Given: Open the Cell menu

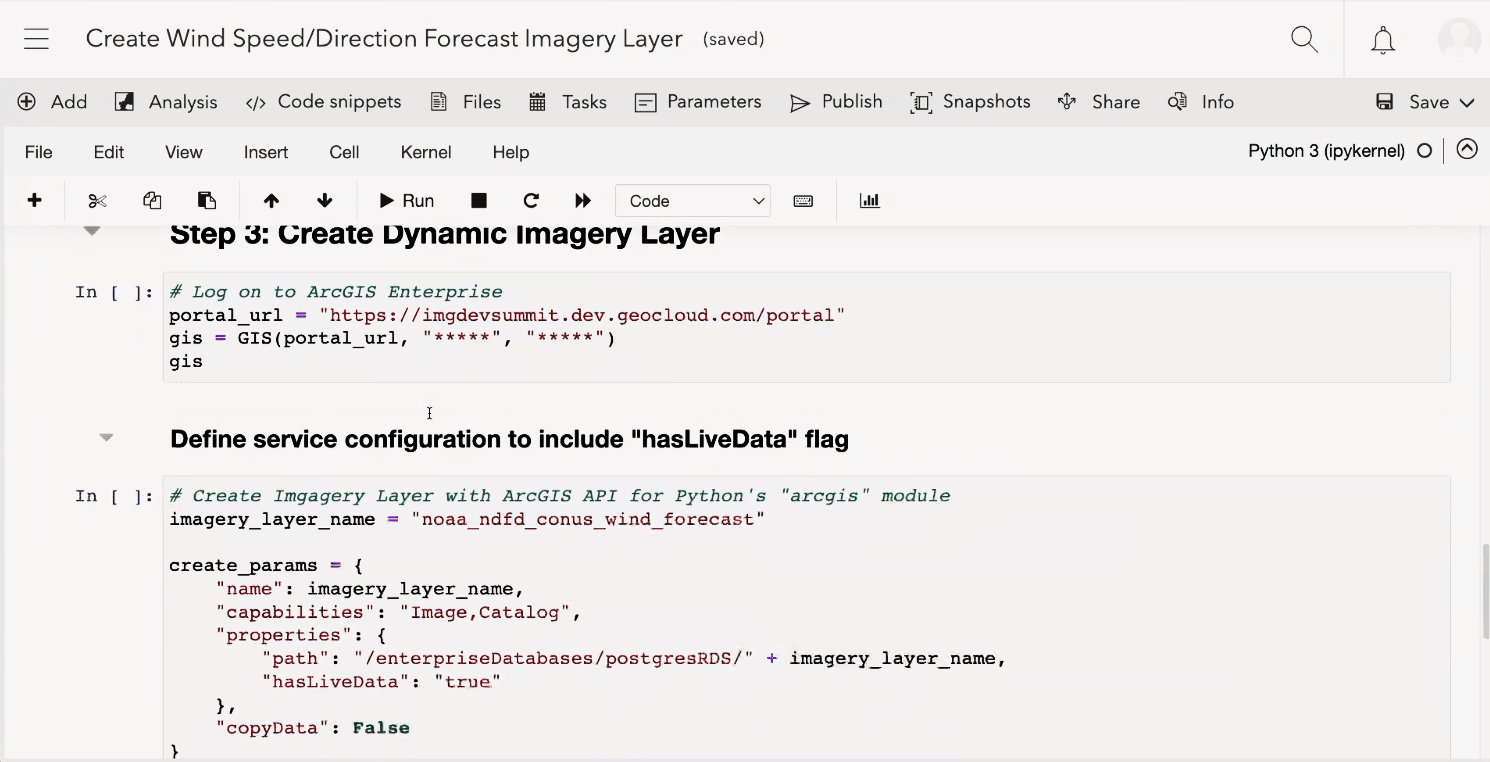Looking at the screenshot, I should (x=344, y=152).
